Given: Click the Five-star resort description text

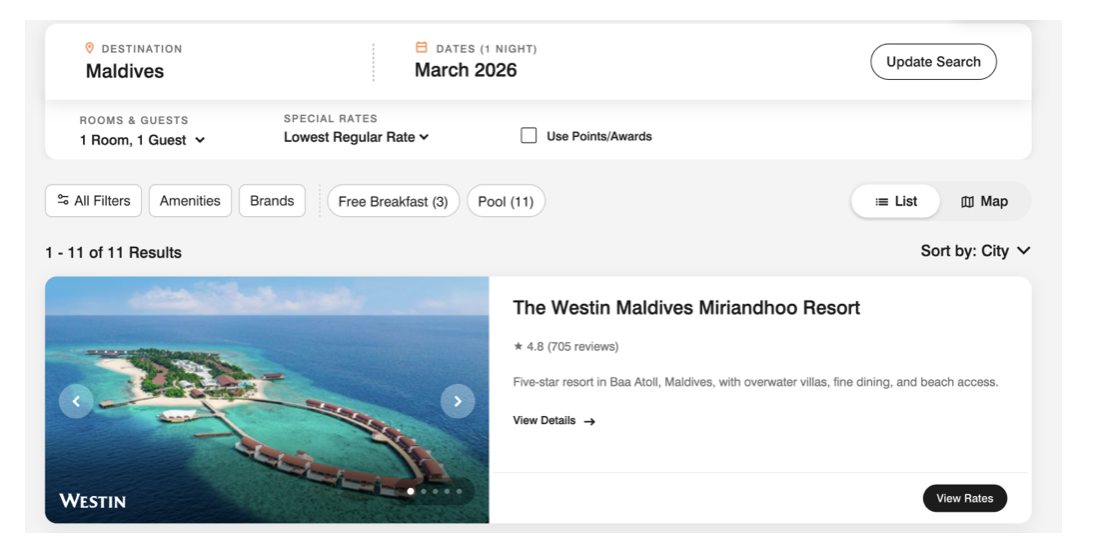Looking at the screenshot, I should point(756,382).
